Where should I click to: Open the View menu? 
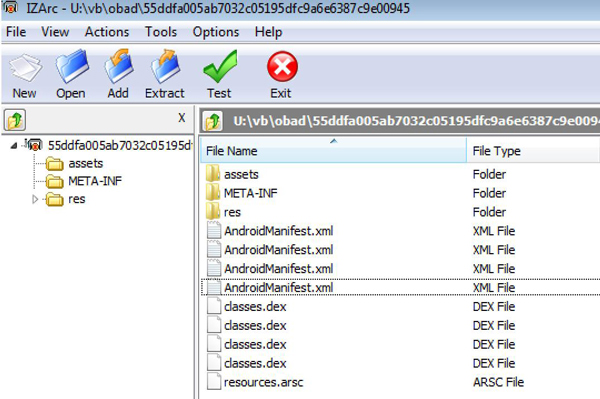55,32
